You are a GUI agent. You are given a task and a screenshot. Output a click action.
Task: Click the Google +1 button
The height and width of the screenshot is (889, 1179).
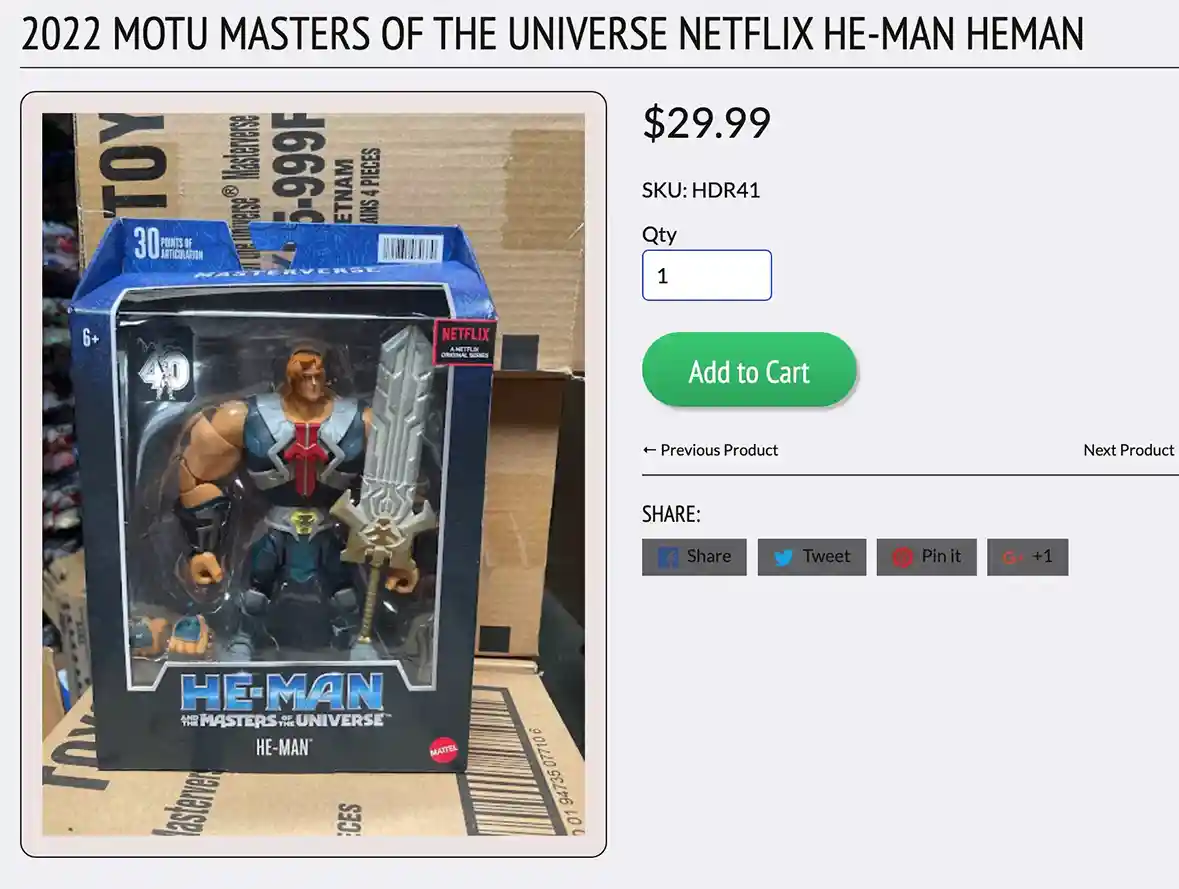1027,557
